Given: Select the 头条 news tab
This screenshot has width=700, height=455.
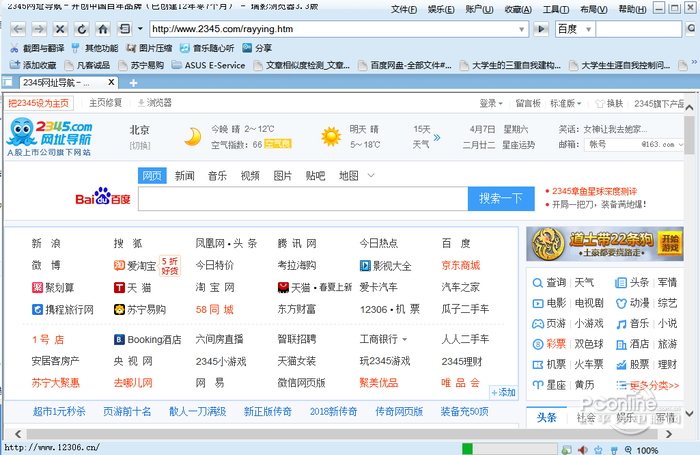Looking at the screenshot, I should point(547,417).
